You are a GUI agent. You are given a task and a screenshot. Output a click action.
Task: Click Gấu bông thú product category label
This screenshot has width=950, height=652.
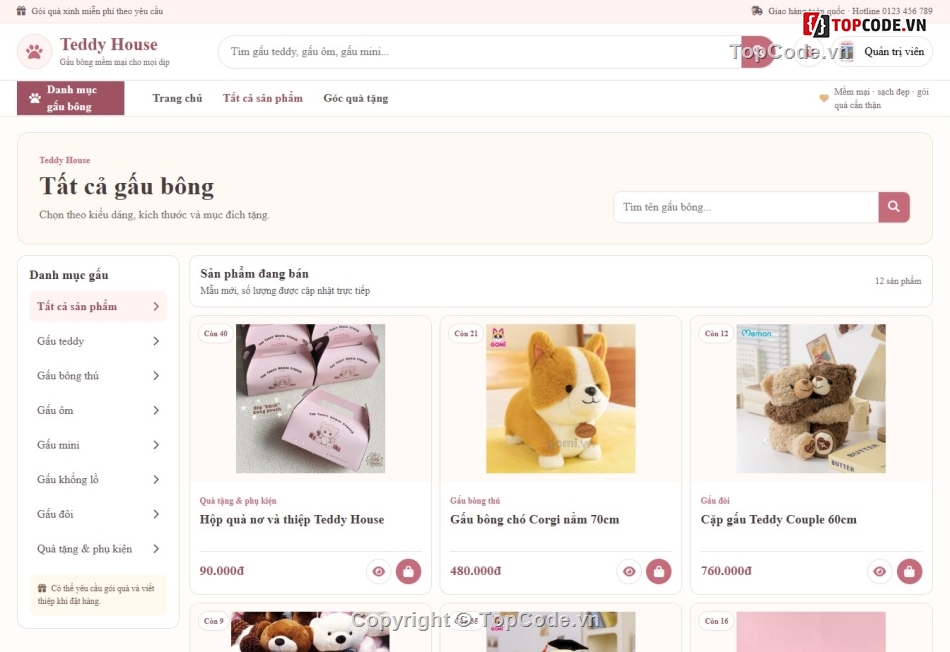475,501
